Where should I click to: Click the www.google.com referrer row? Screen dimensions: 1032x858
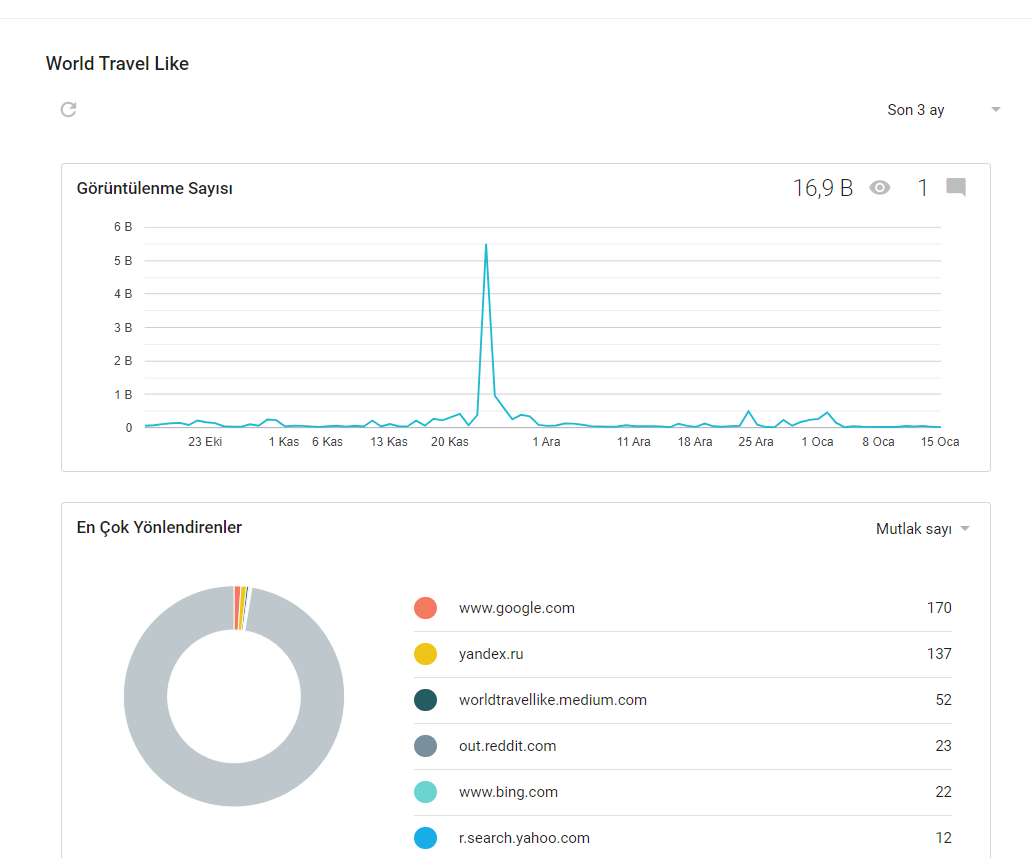point(683,608)
